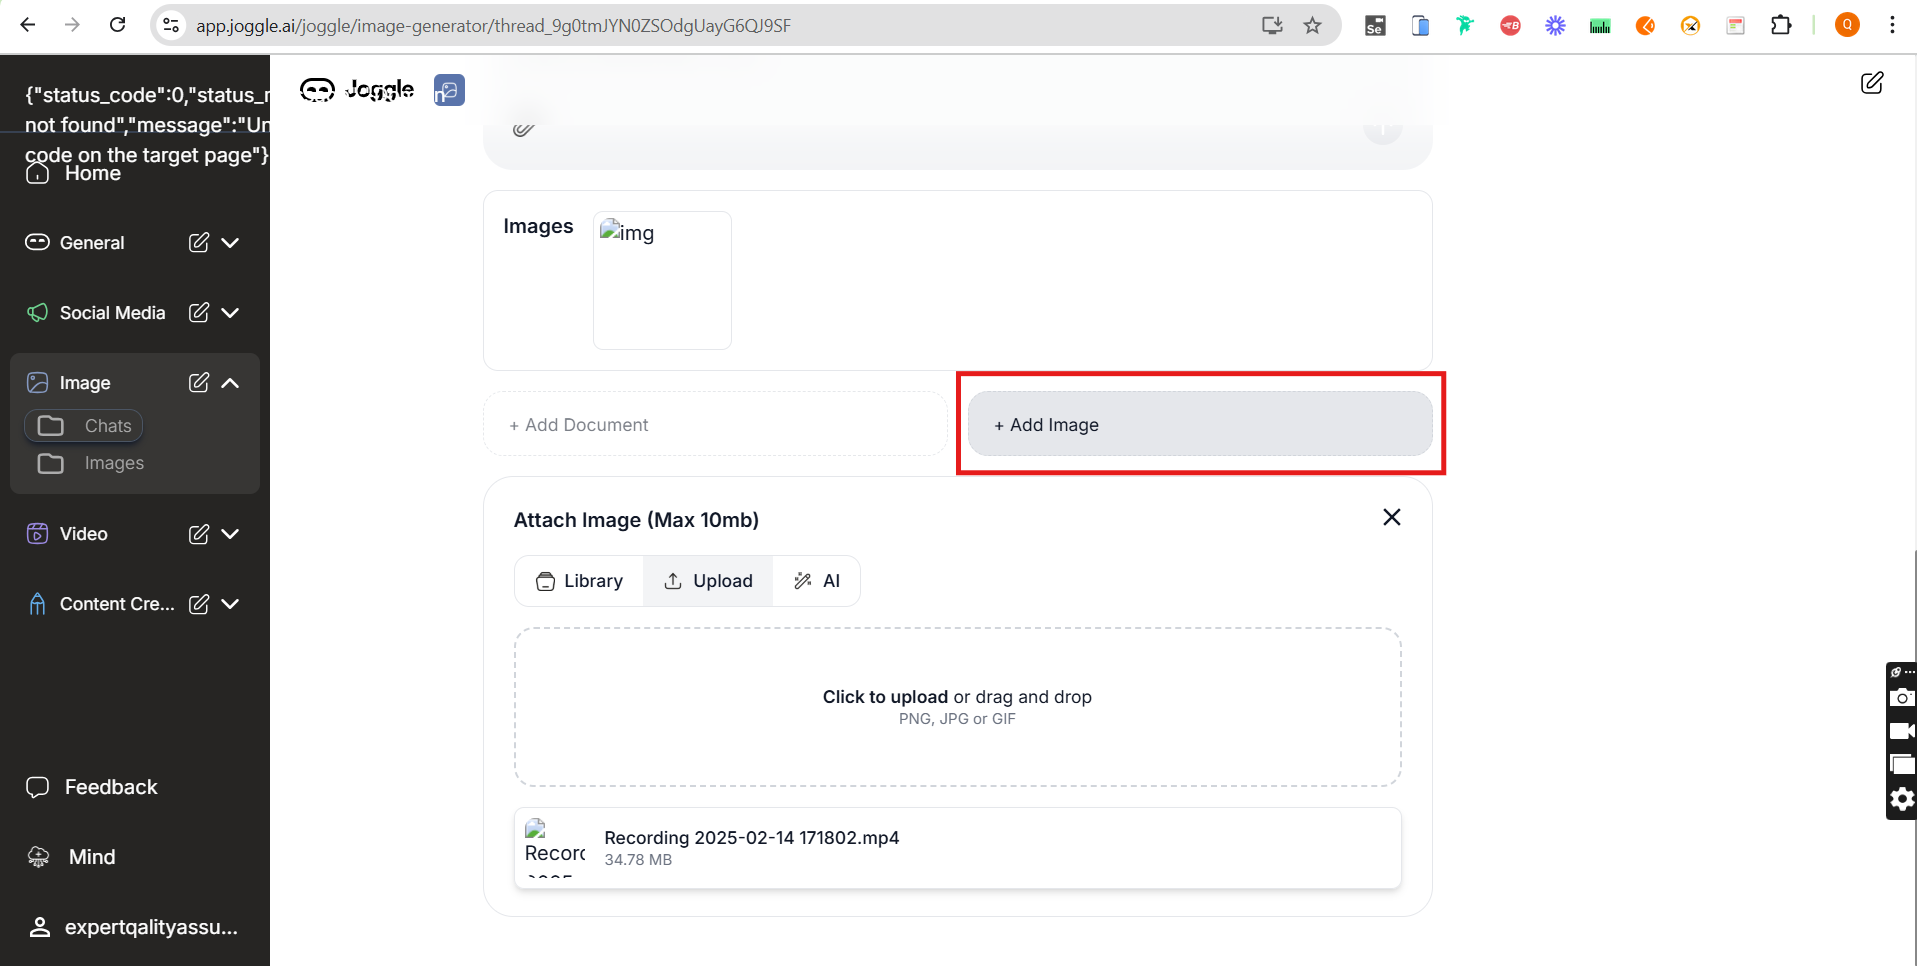Start a new General chat via edit icon
1917x966 pixels.
click(199, 243)
